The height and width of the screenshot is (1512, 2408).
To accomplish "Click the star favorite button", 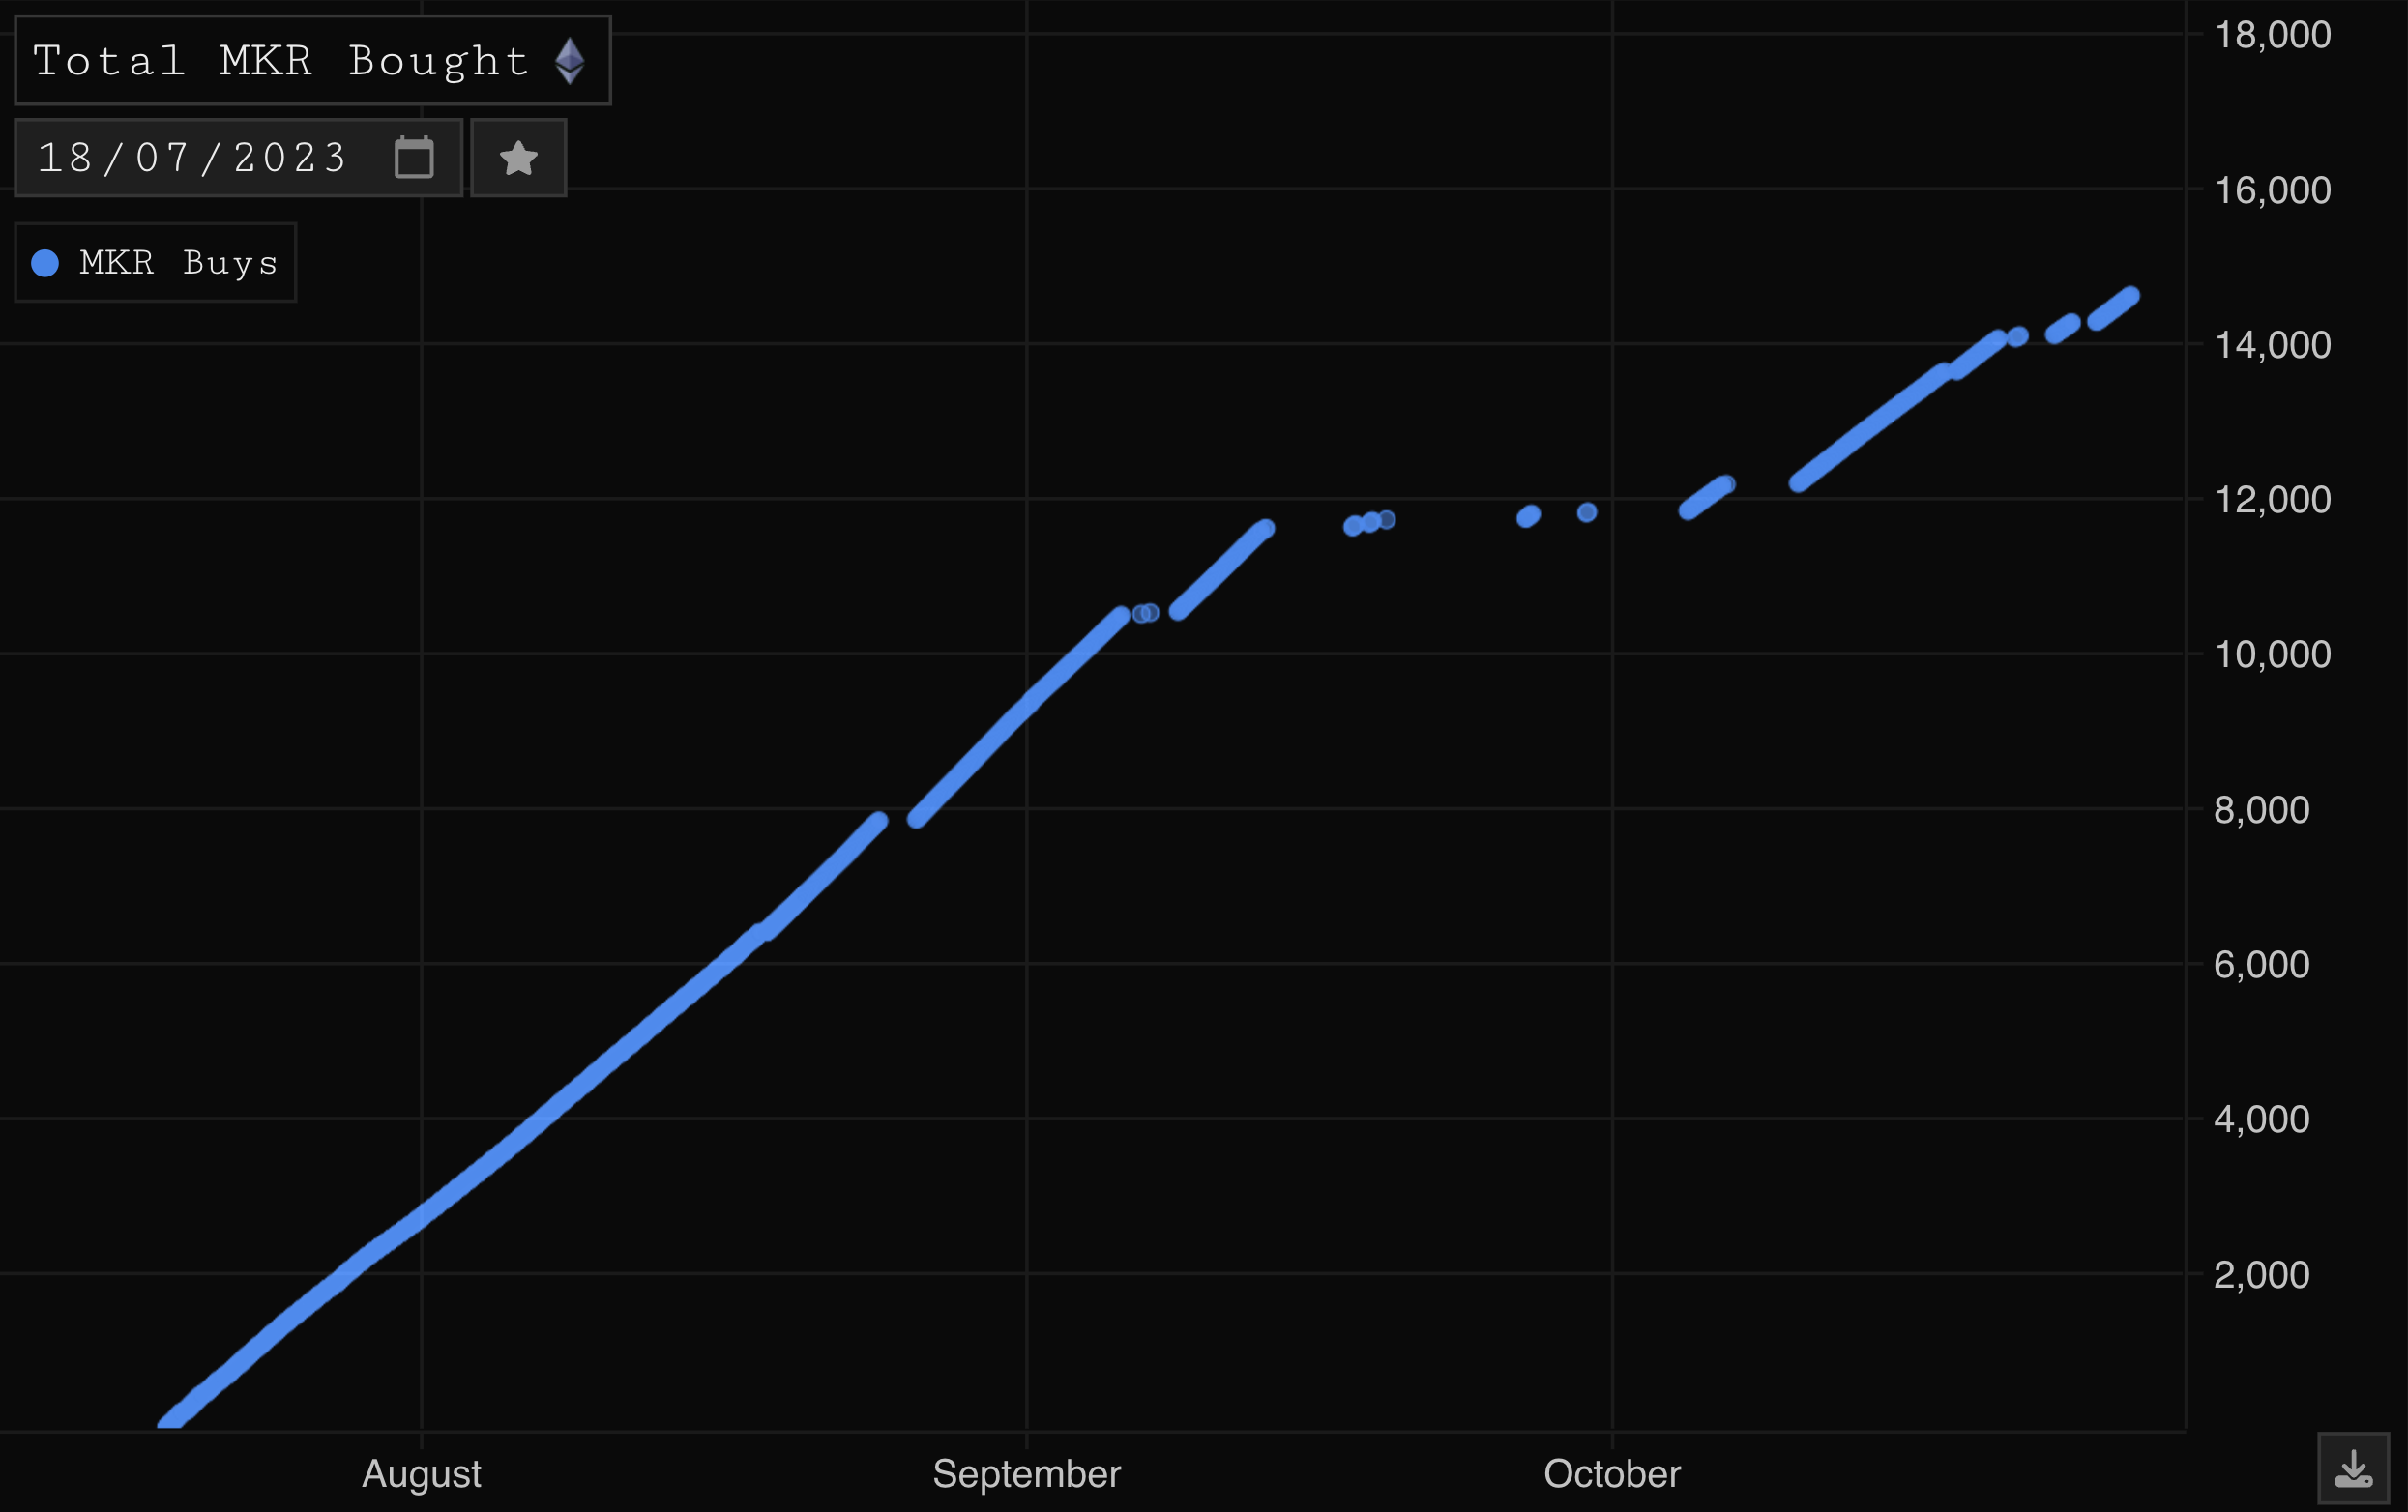I will [518, 158].
